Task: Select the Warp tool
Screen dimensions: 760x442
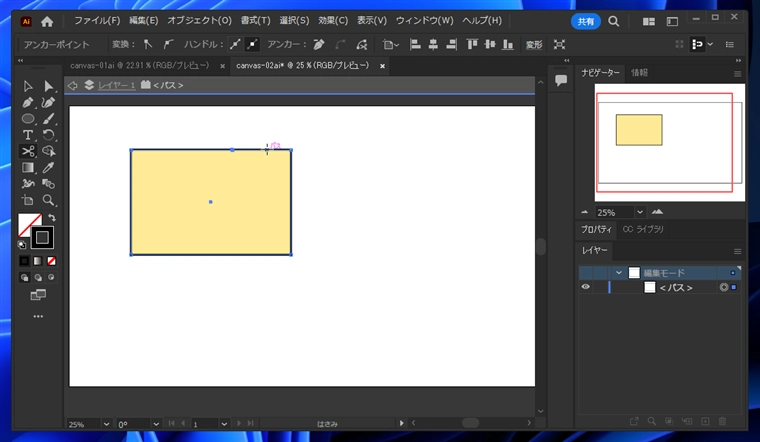Action: pyautogui.click(x=28, y=184)
